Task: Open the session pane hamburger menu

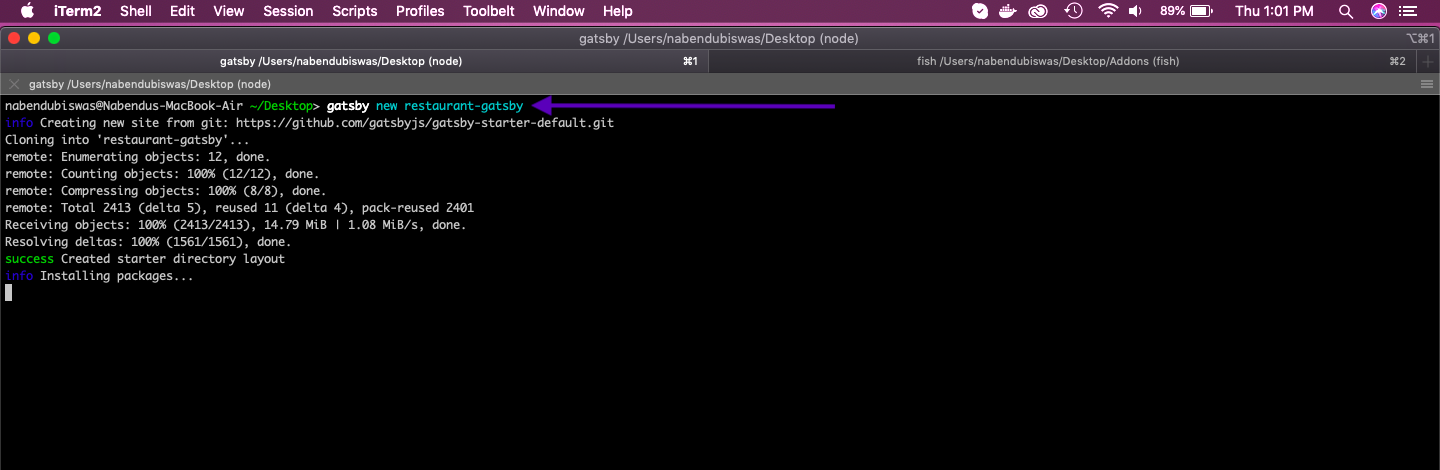Action: (1427, 84)
